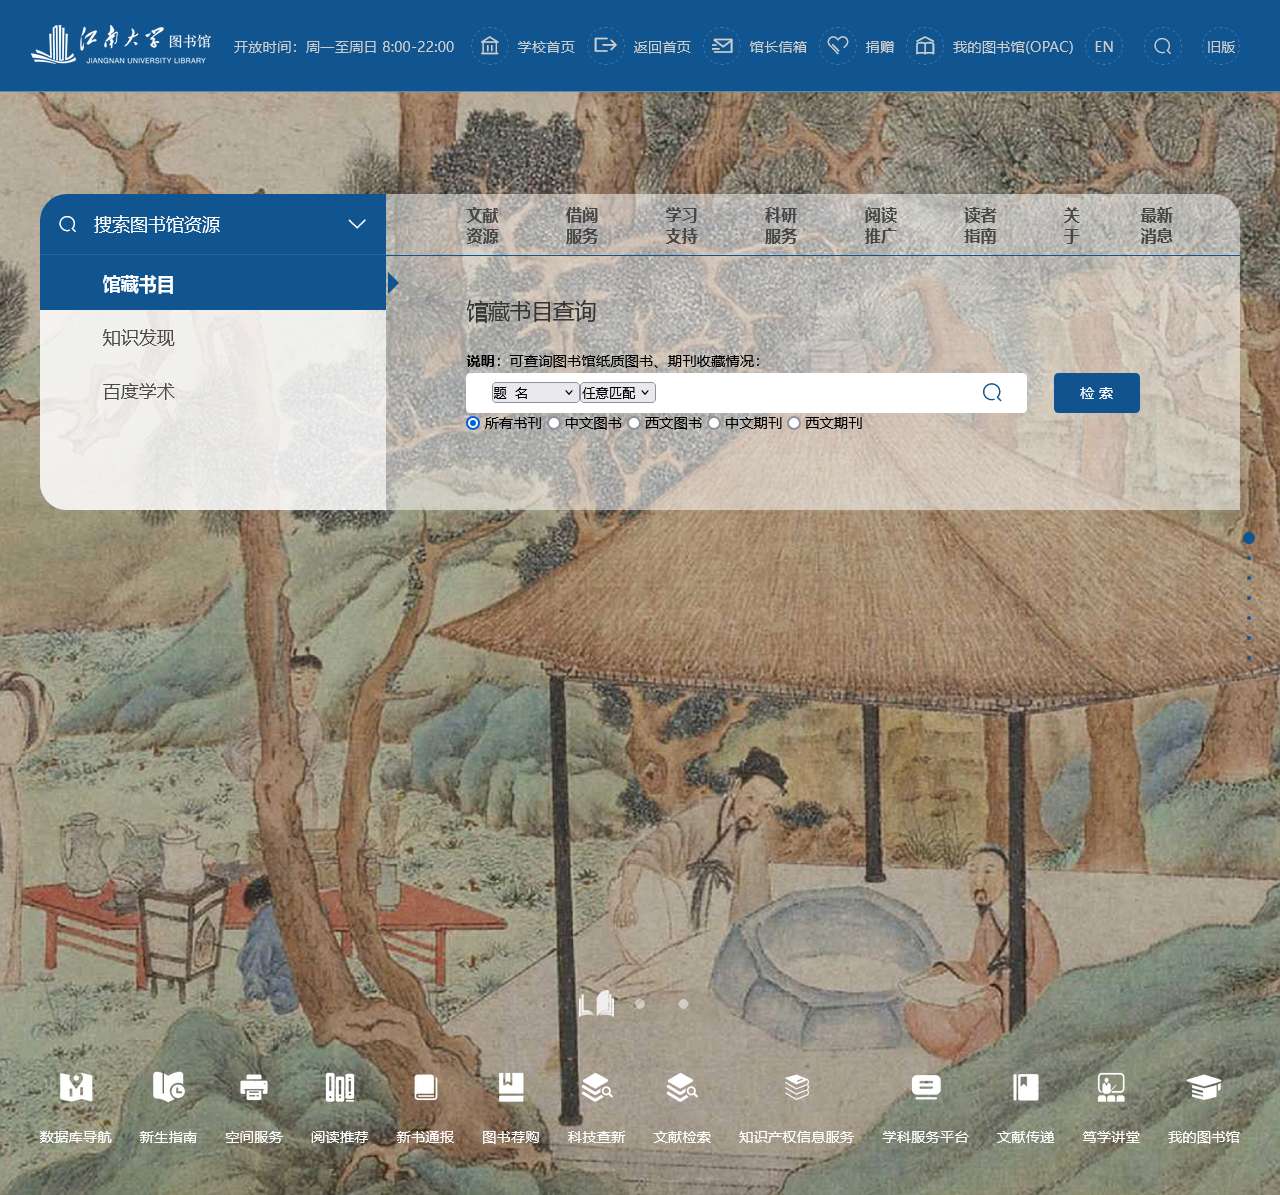Click the Jiangnan University Library logo
1280x1195 pixels.
[x=120, y=45]
